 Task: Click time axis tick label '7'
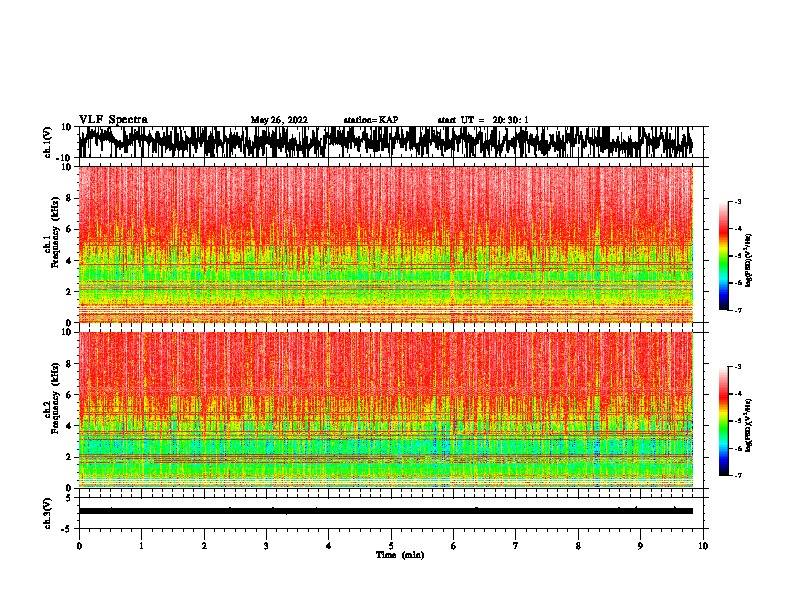click(x=516, y=546)
